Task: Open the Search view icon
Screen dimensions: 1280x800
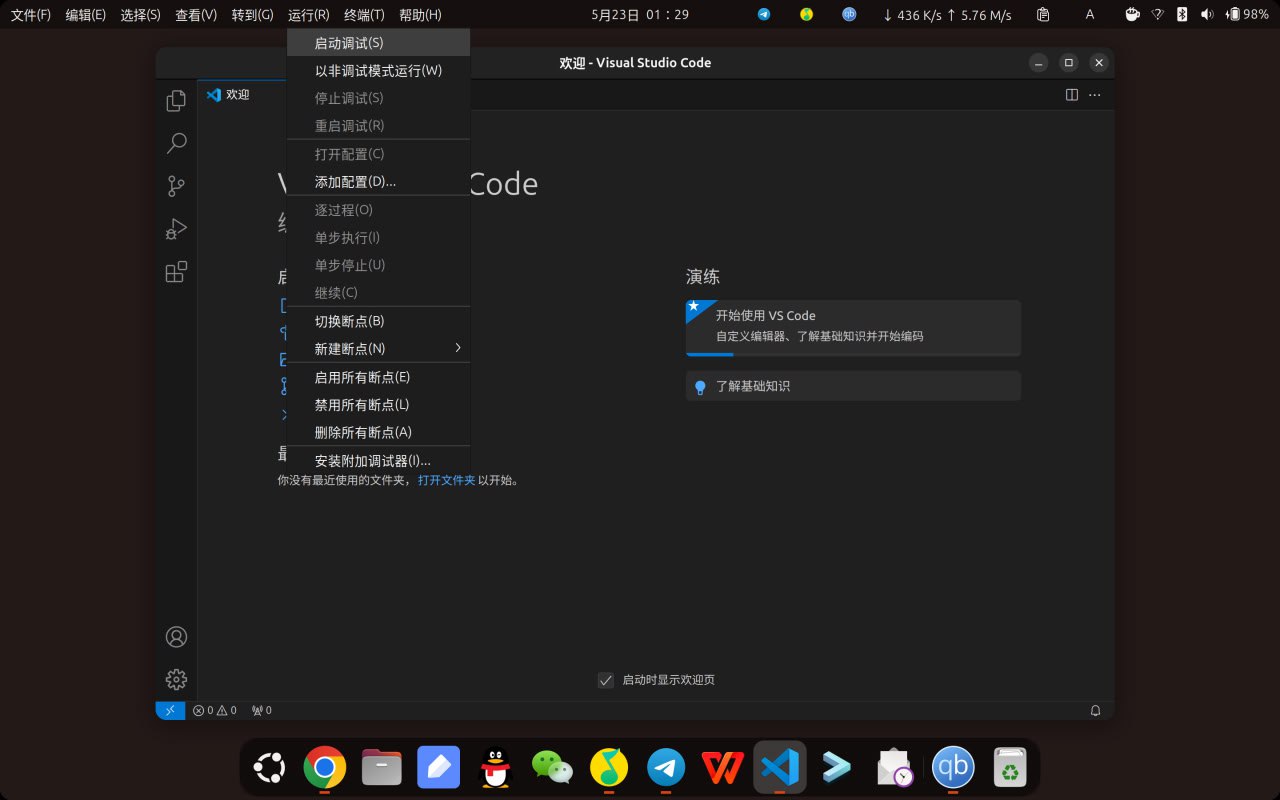Action: click(x=176, y=143)
